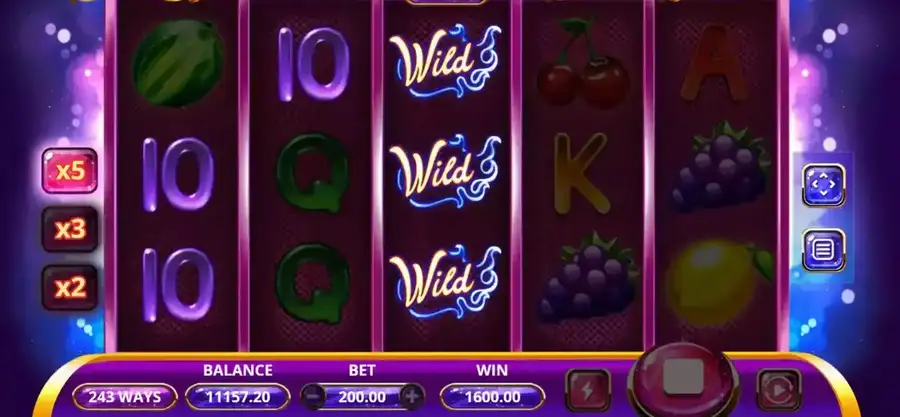900x417 pixels.
Task: Click the watermelon symbol
Action: [179, 63]
